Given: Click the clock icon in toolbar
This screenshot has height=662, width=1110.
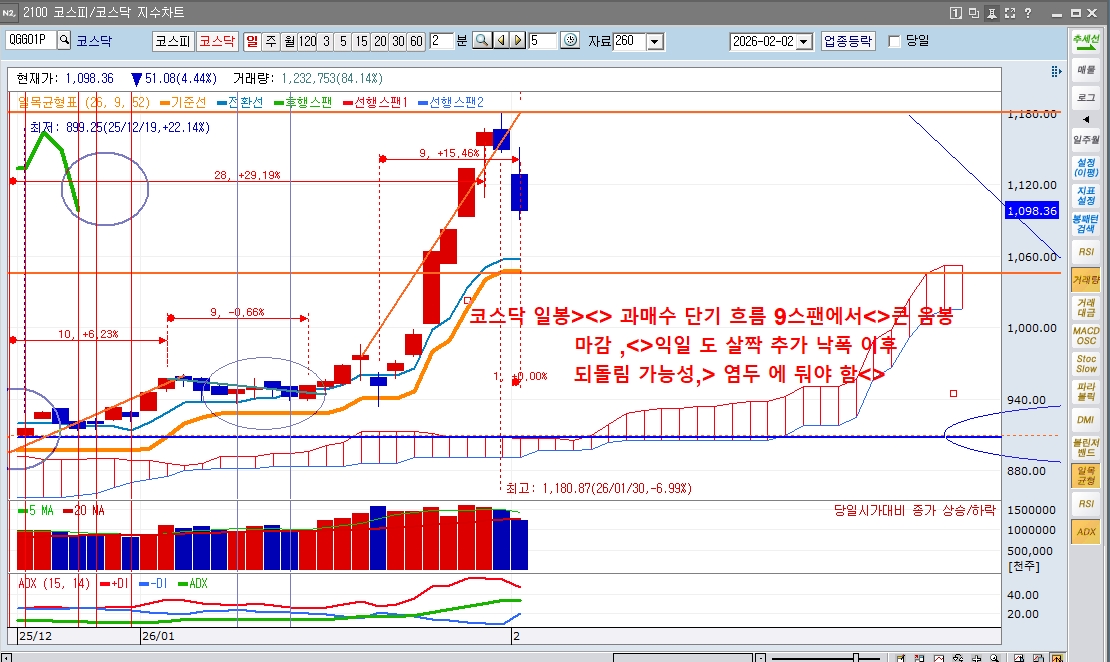Looking at the screenshot, I should tap(570, 41).
